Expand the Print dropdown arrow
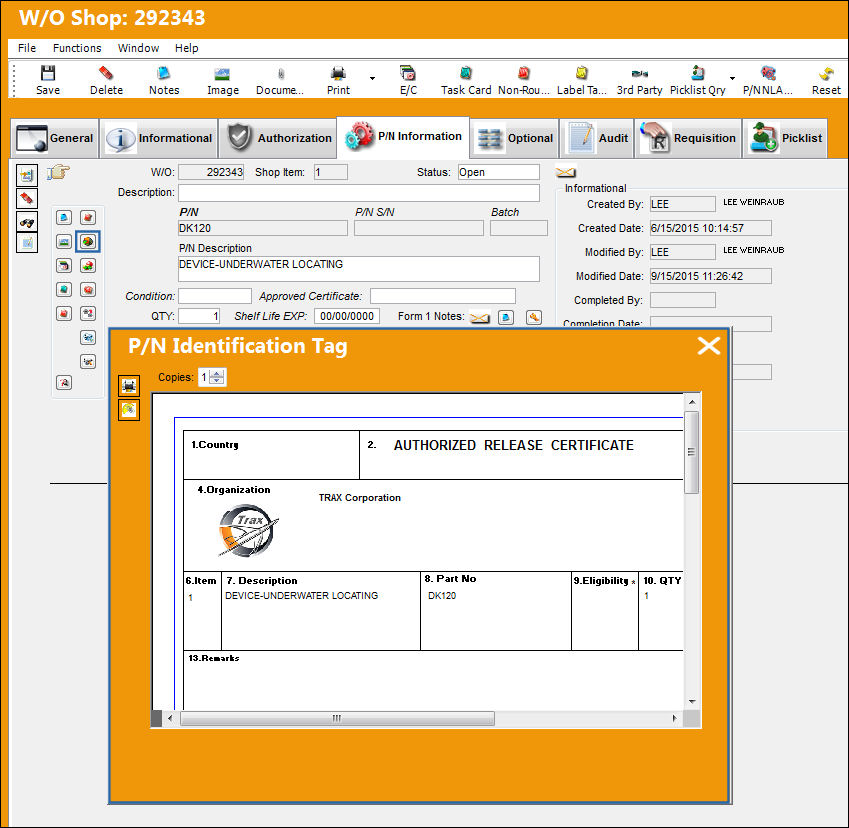 coord(372,79)
